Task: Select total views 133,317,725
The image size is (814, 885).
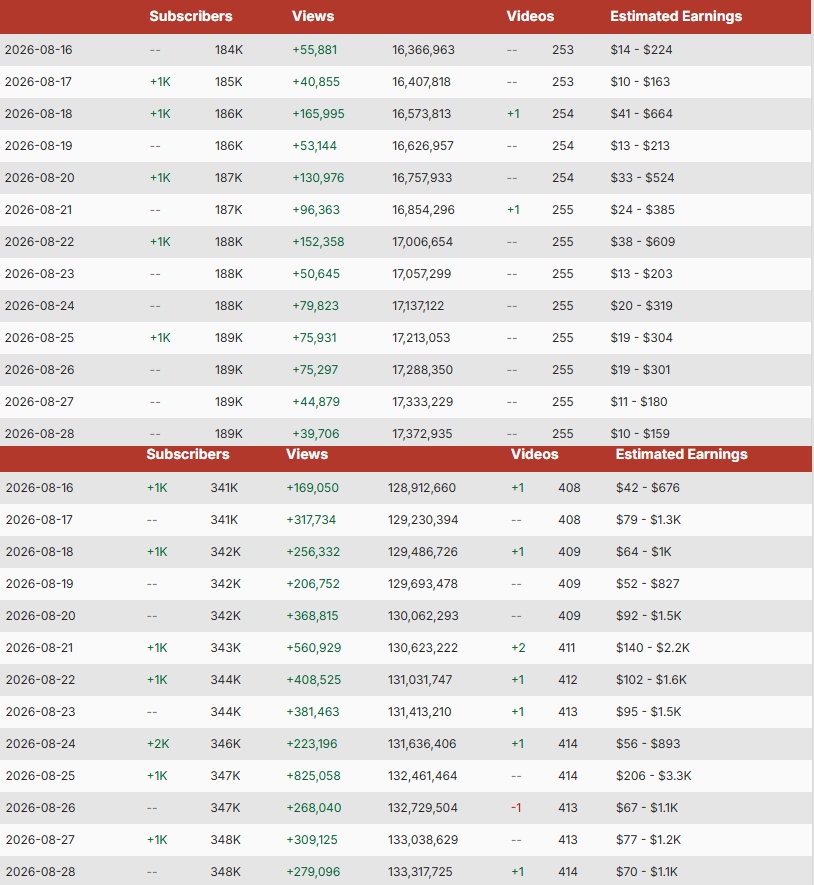Action: 420,872
